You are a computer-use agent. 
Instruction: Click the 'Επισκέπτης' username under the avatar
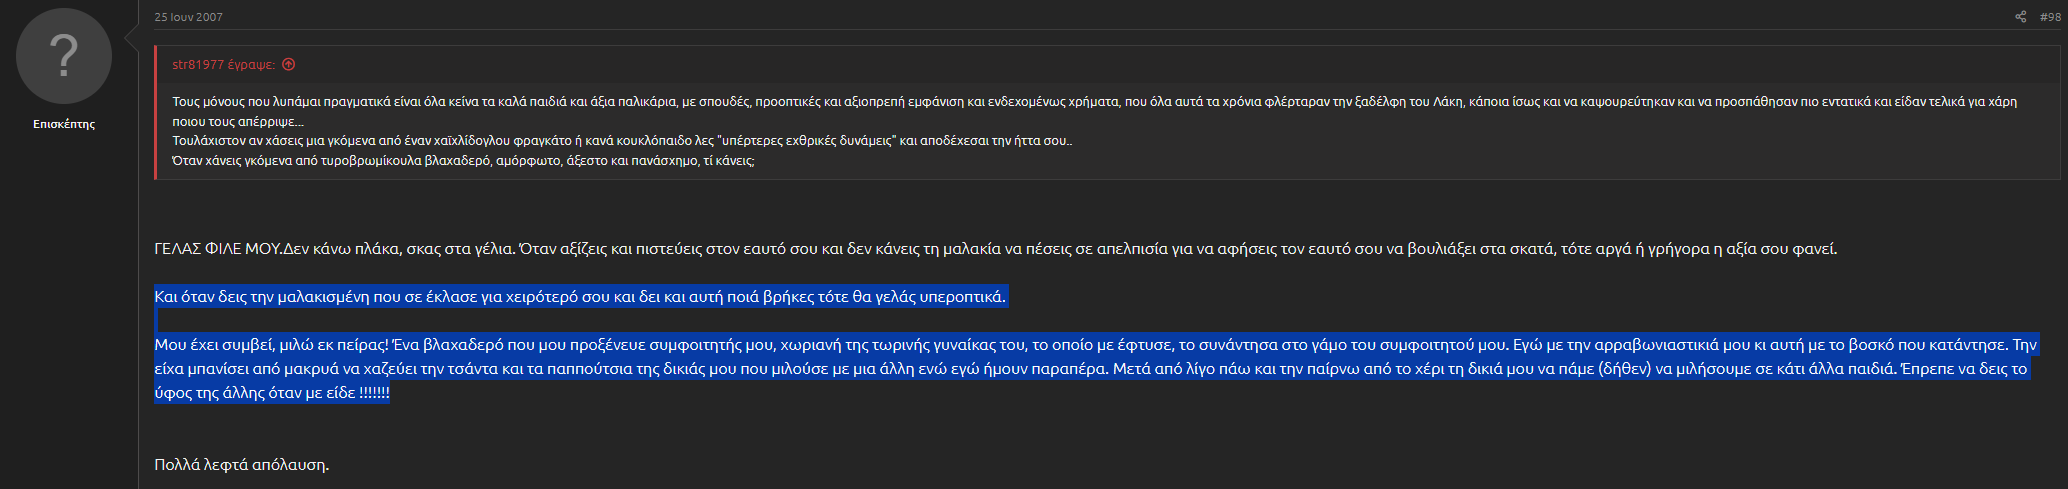64,124
